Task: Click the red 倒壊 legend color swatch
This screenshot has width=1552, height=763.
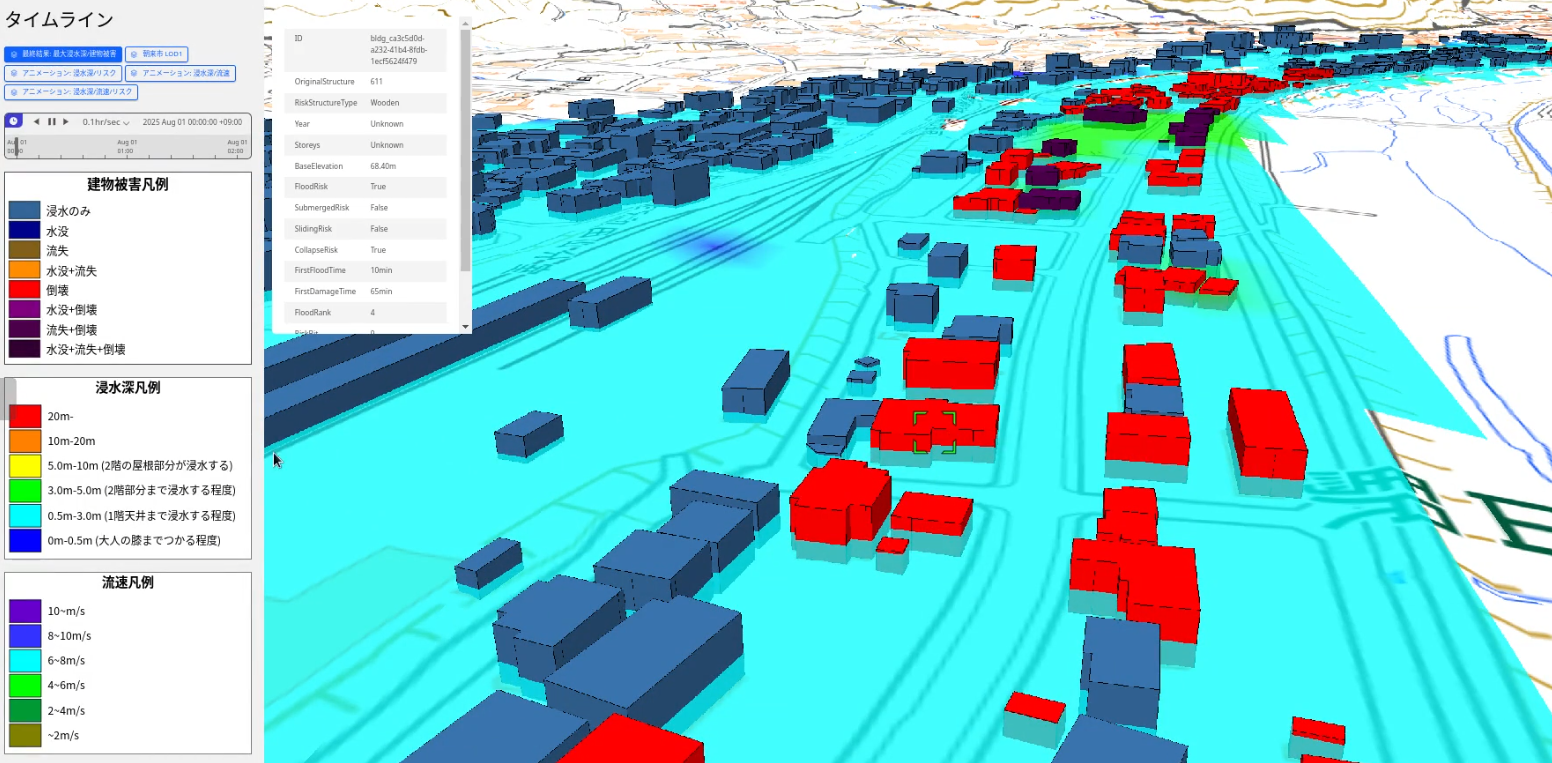Action: pos(24,290)
